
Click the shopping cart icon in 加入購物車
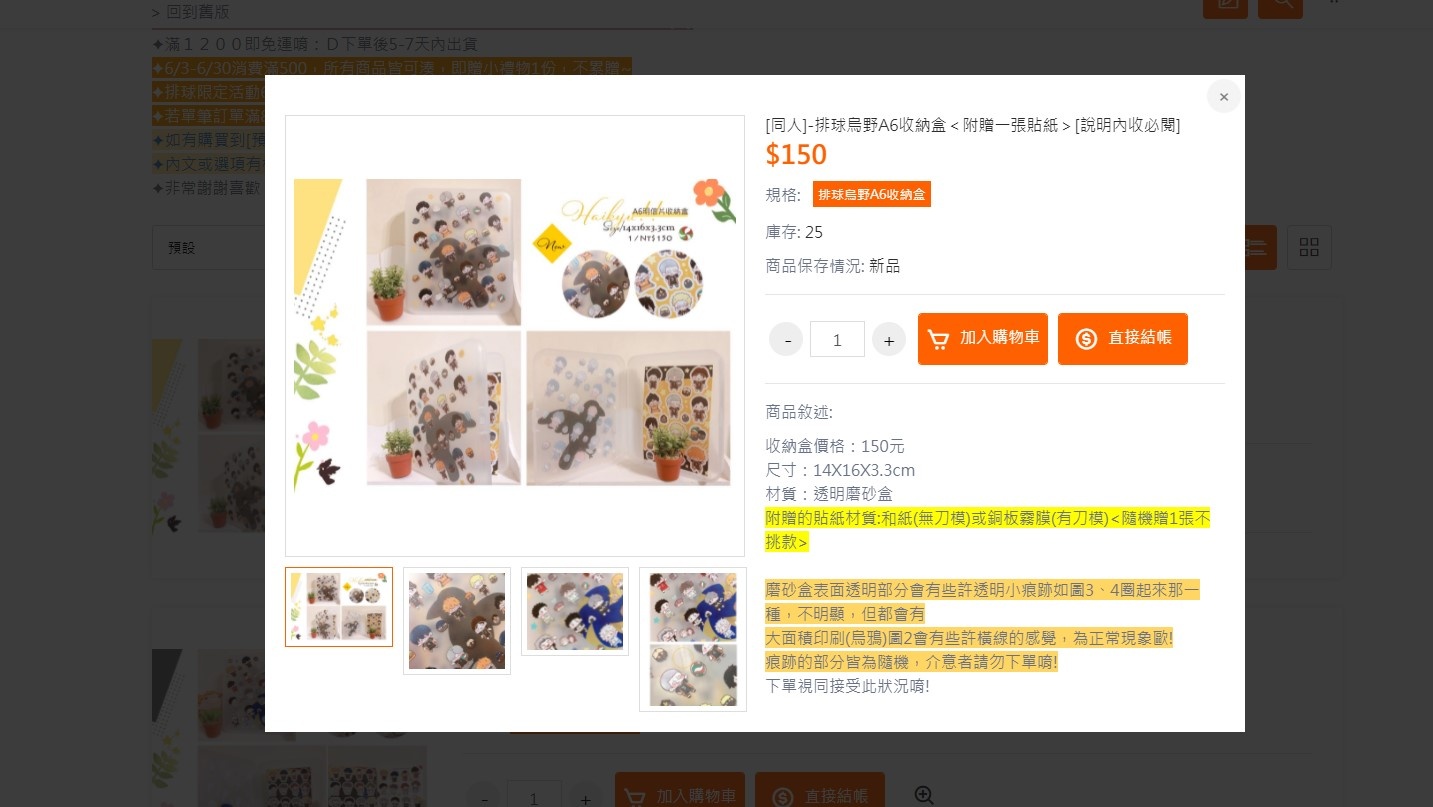click(x=938, y=339)
